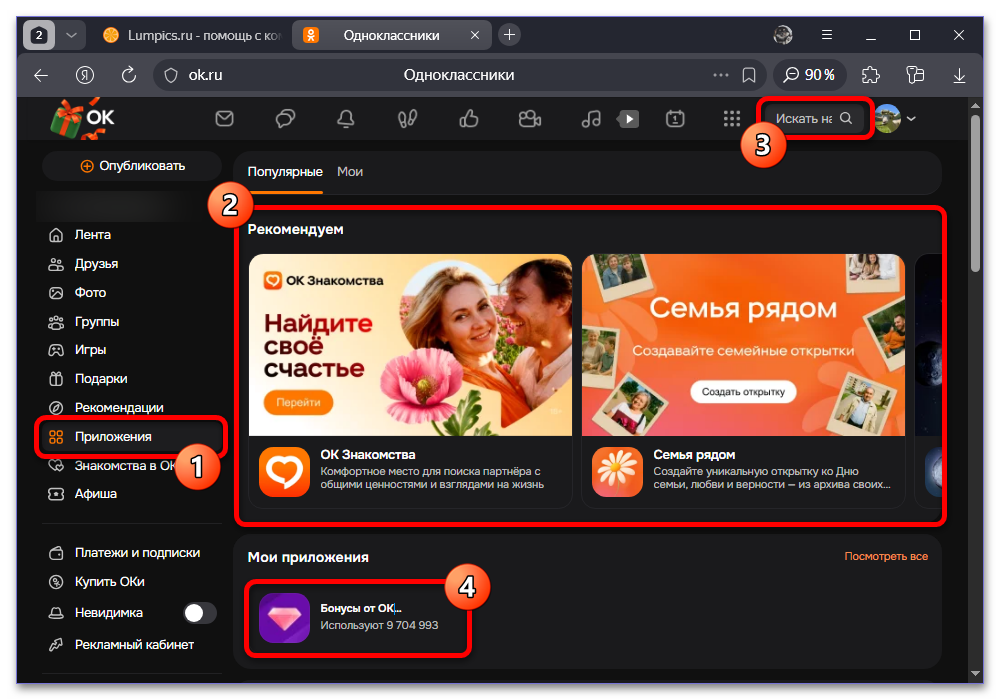Click the Посмотреть все link
1000x700 pixels.
pyautogui.click(x=886, y=557)
